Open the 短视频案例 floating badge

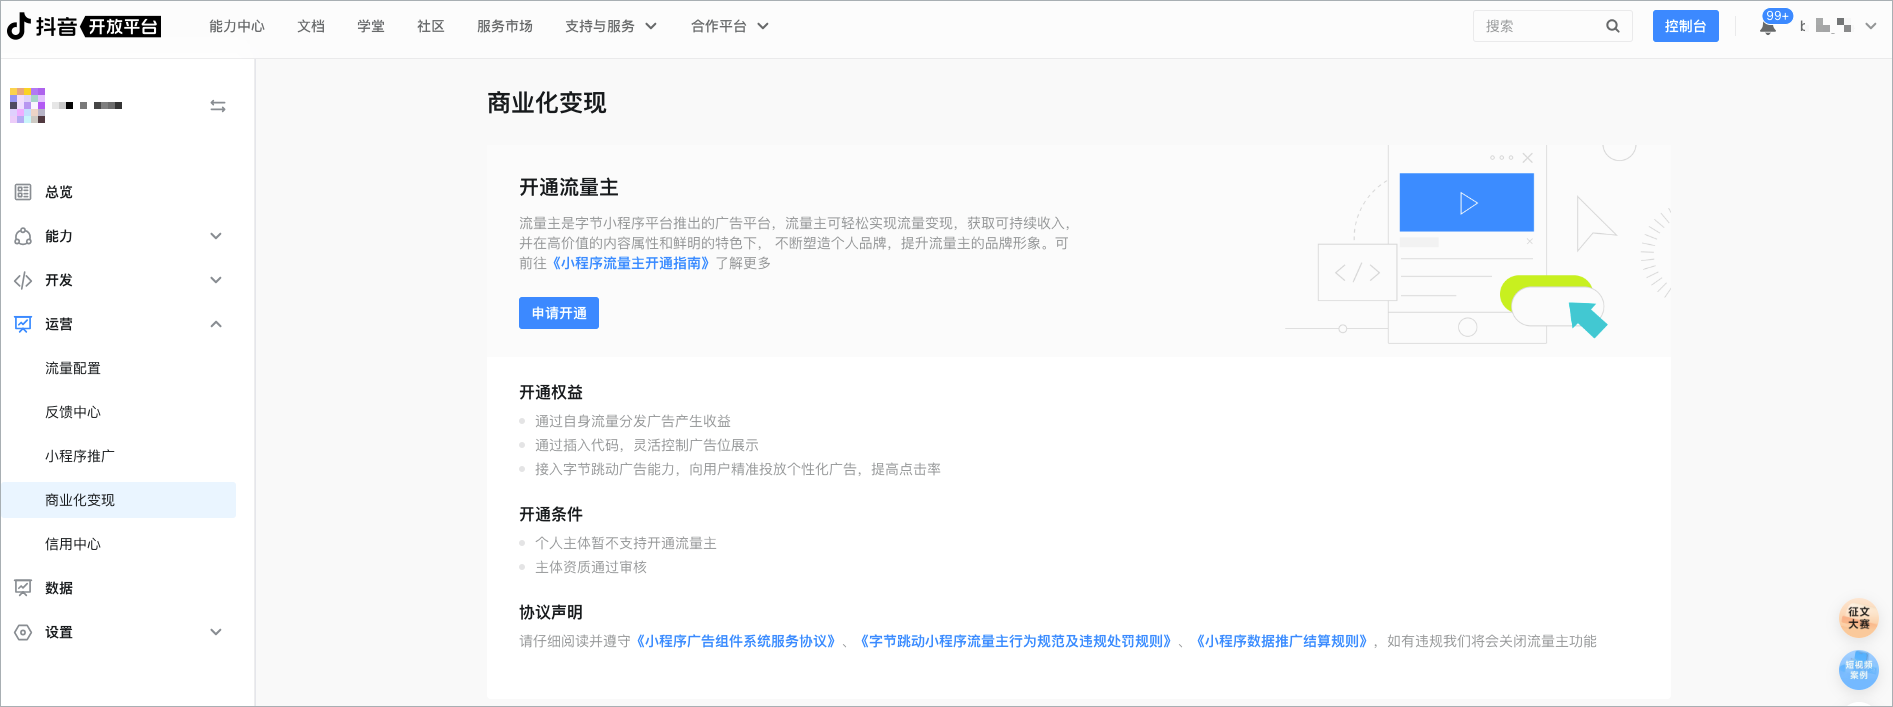tap(1859, 670)
